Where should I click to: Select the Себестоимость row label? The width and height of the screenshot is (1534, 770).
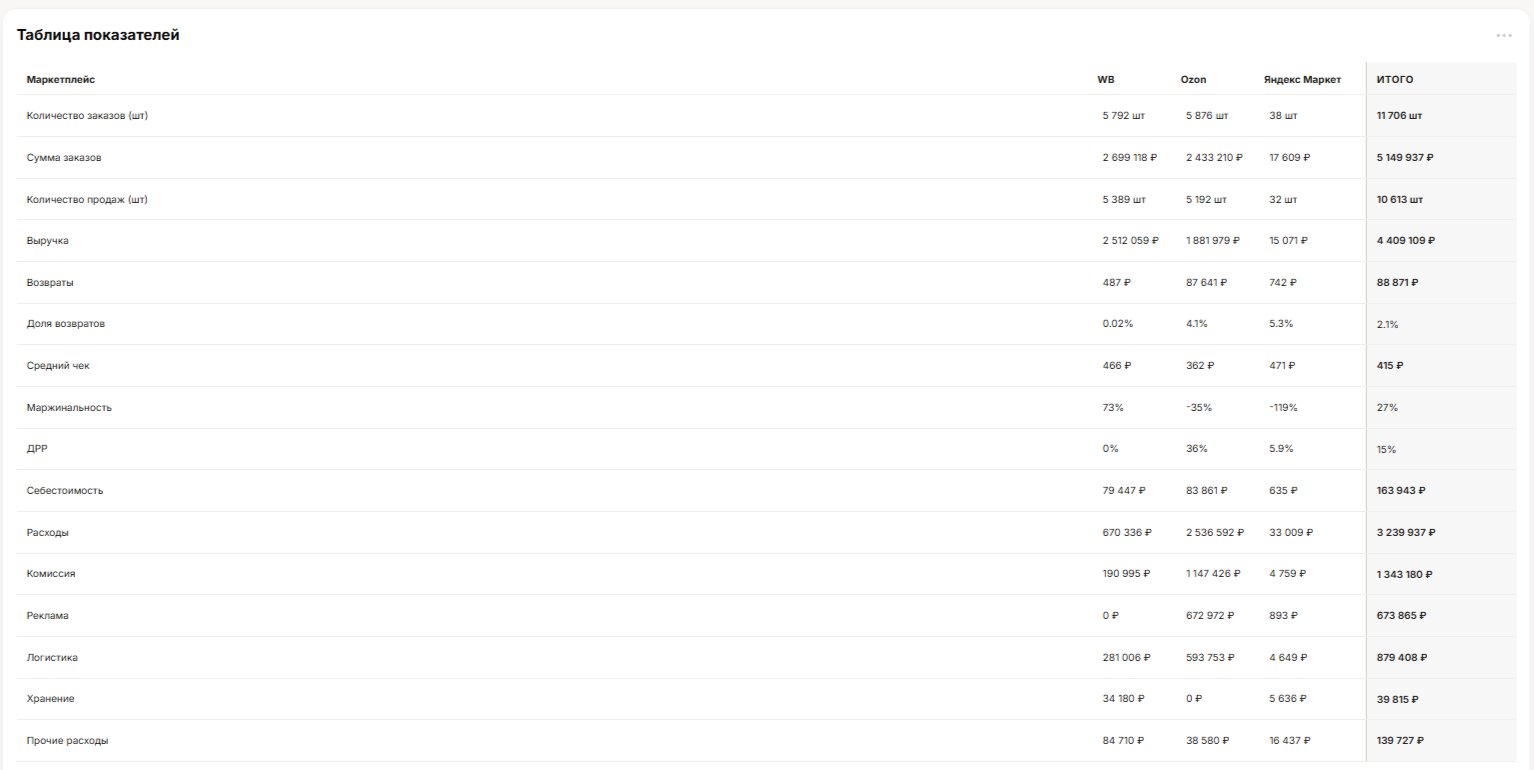tap(65, 491)
